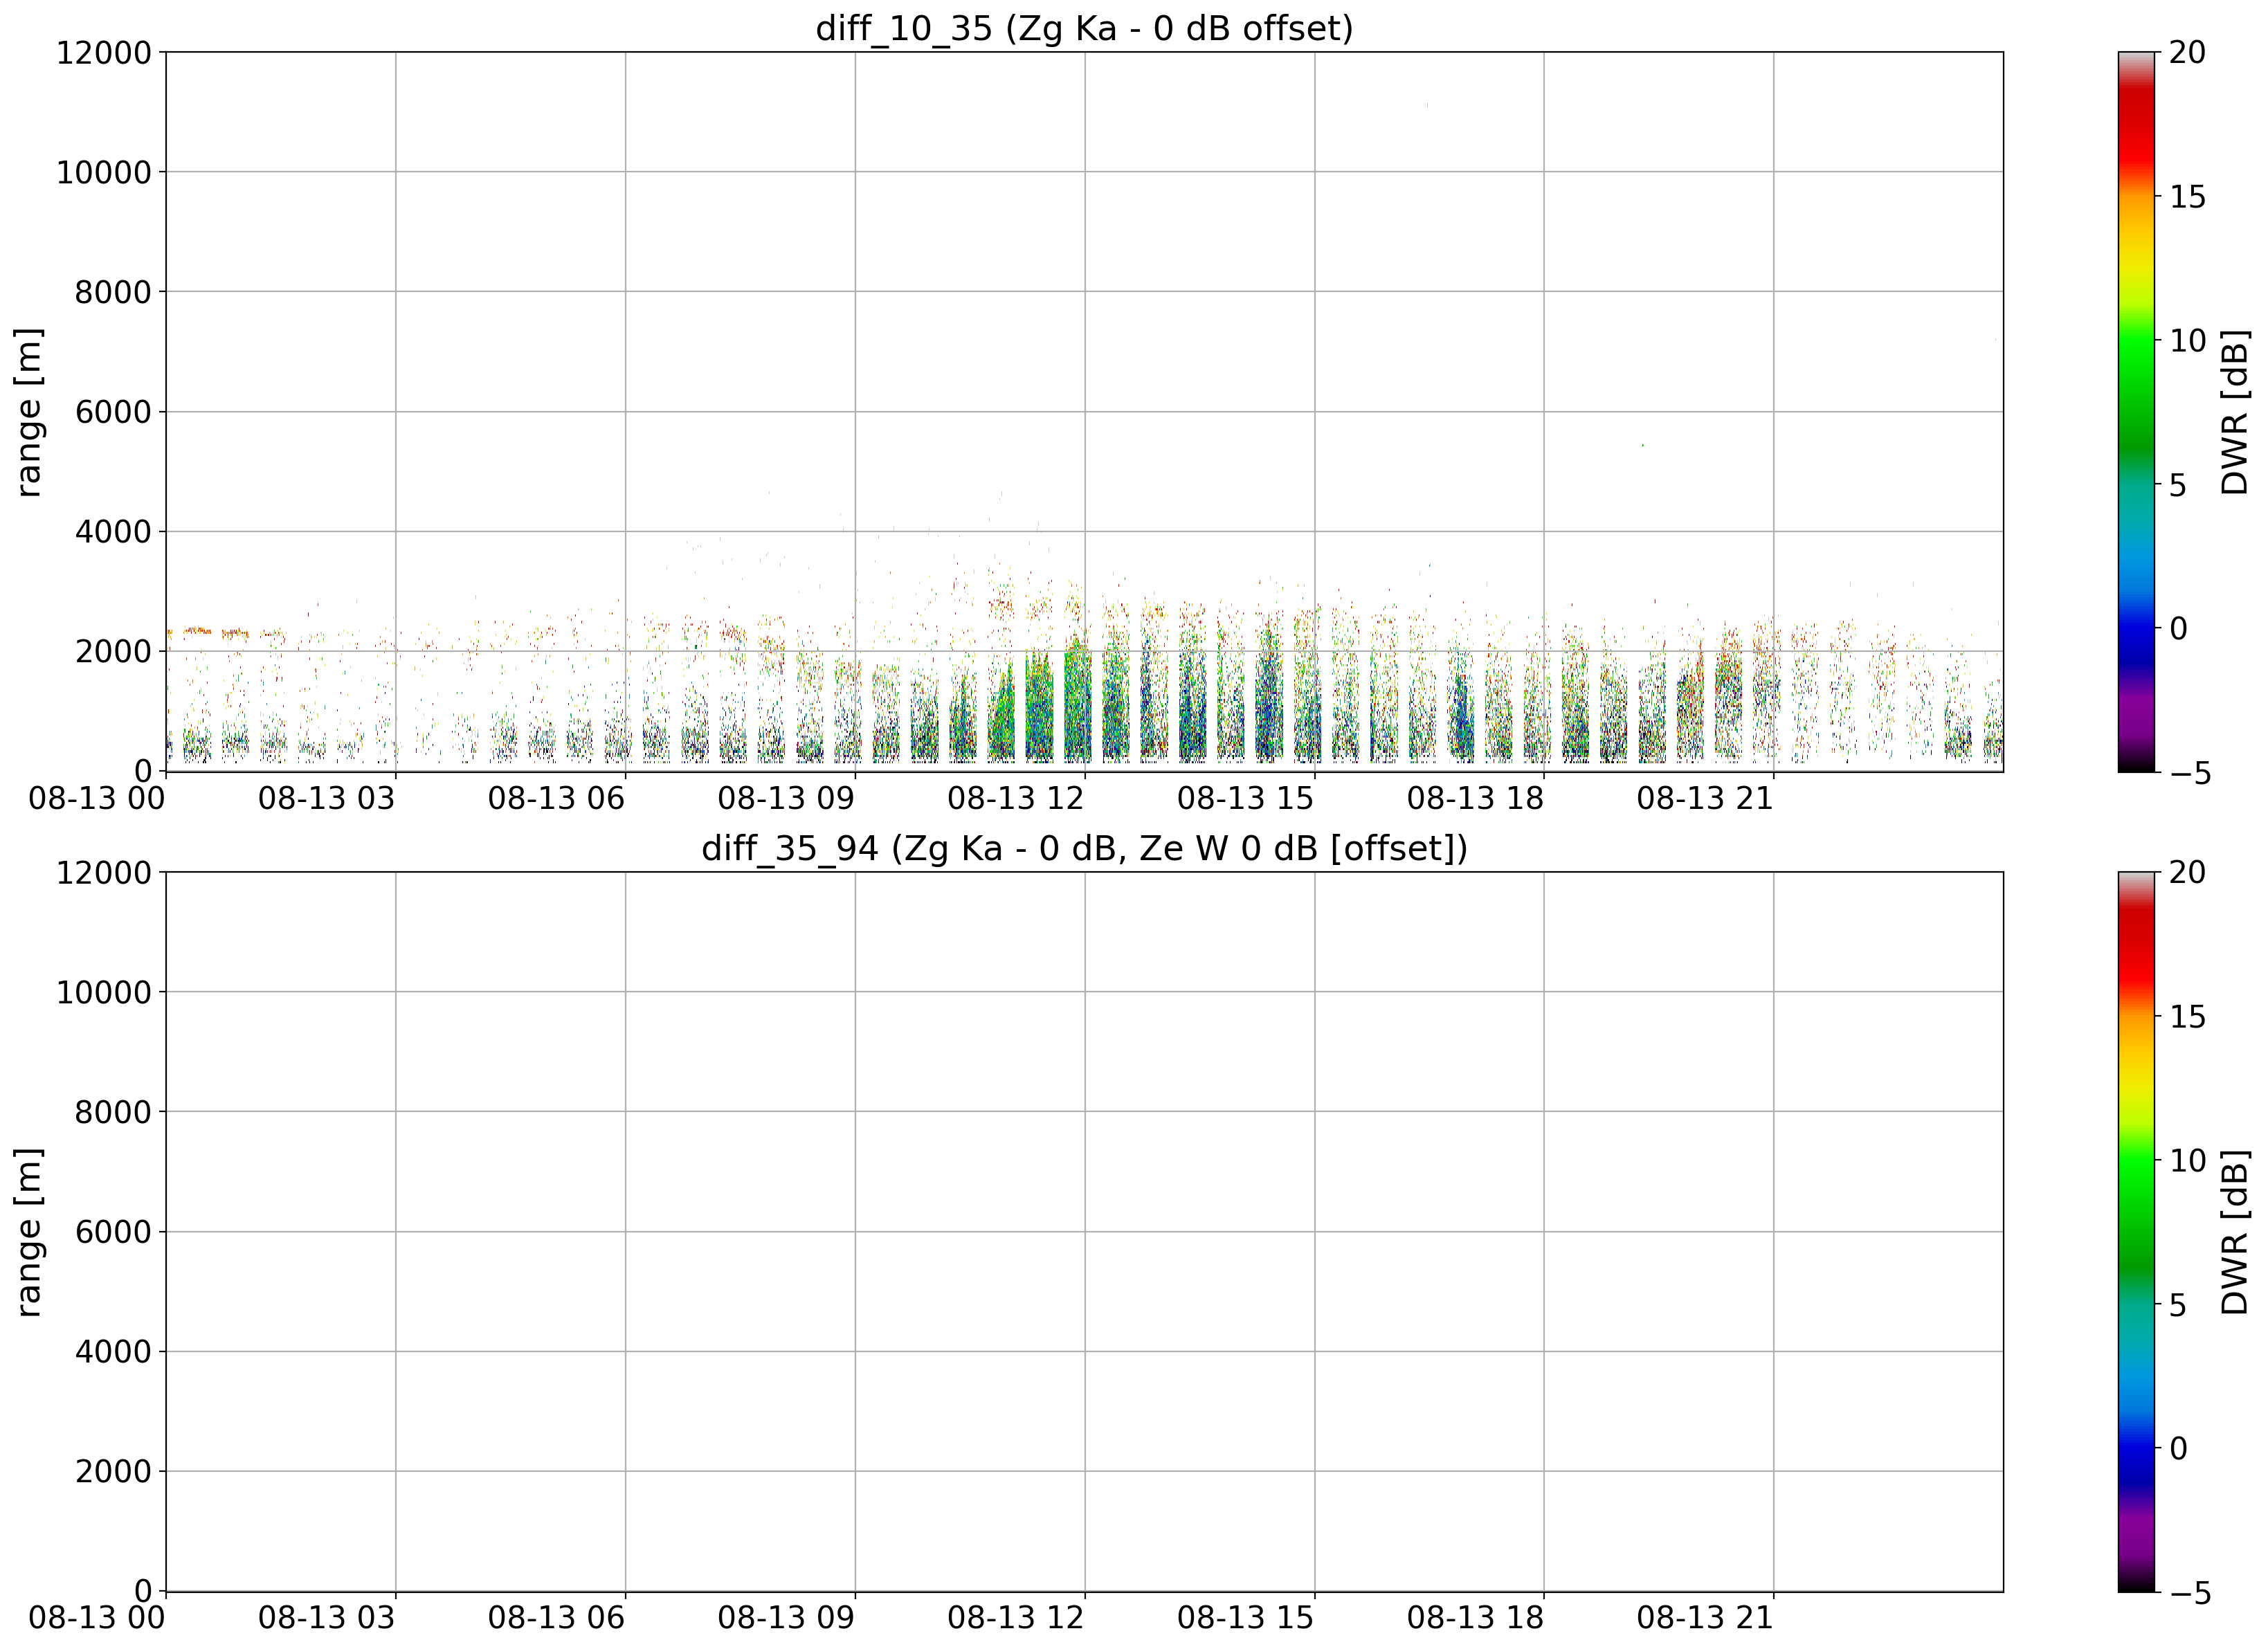Viewport: 2268px width, 1649px height.
Task: Click the 12000 y-tick on diff_35_94 plot
Action: coord(104,872)
